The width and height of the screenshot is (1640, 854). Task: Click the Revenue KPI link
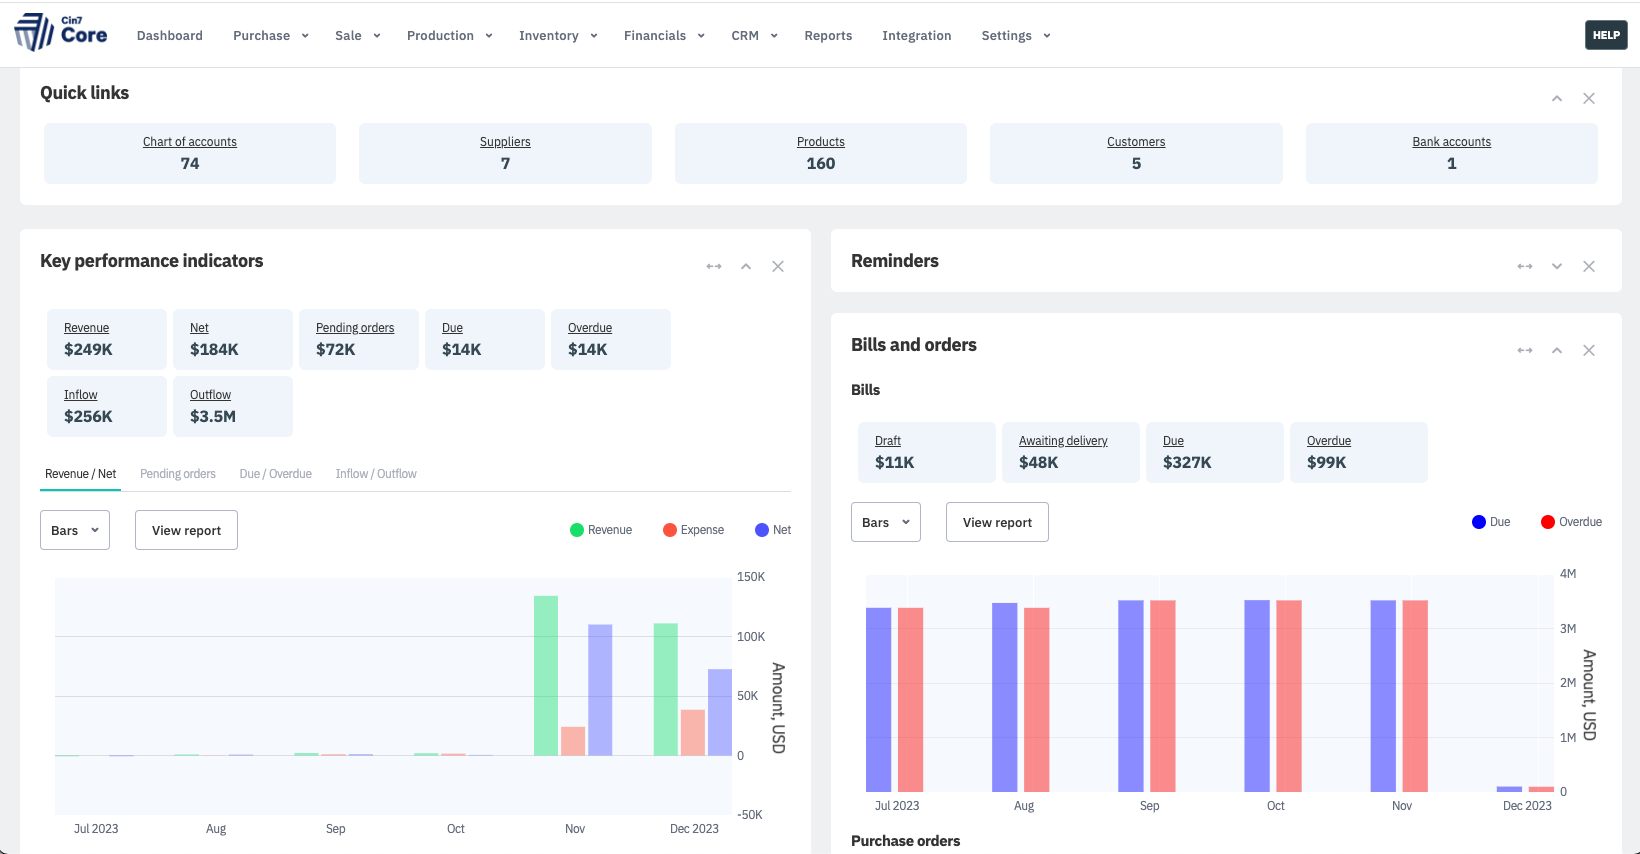[x=87, y=328]
